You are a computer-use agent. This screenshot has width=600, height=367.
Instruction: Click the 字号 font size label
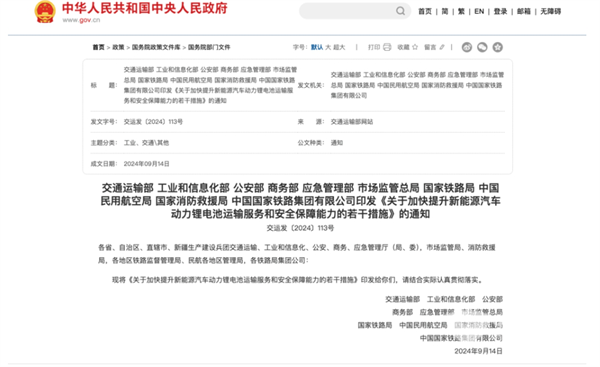click(x=300, y=47)
